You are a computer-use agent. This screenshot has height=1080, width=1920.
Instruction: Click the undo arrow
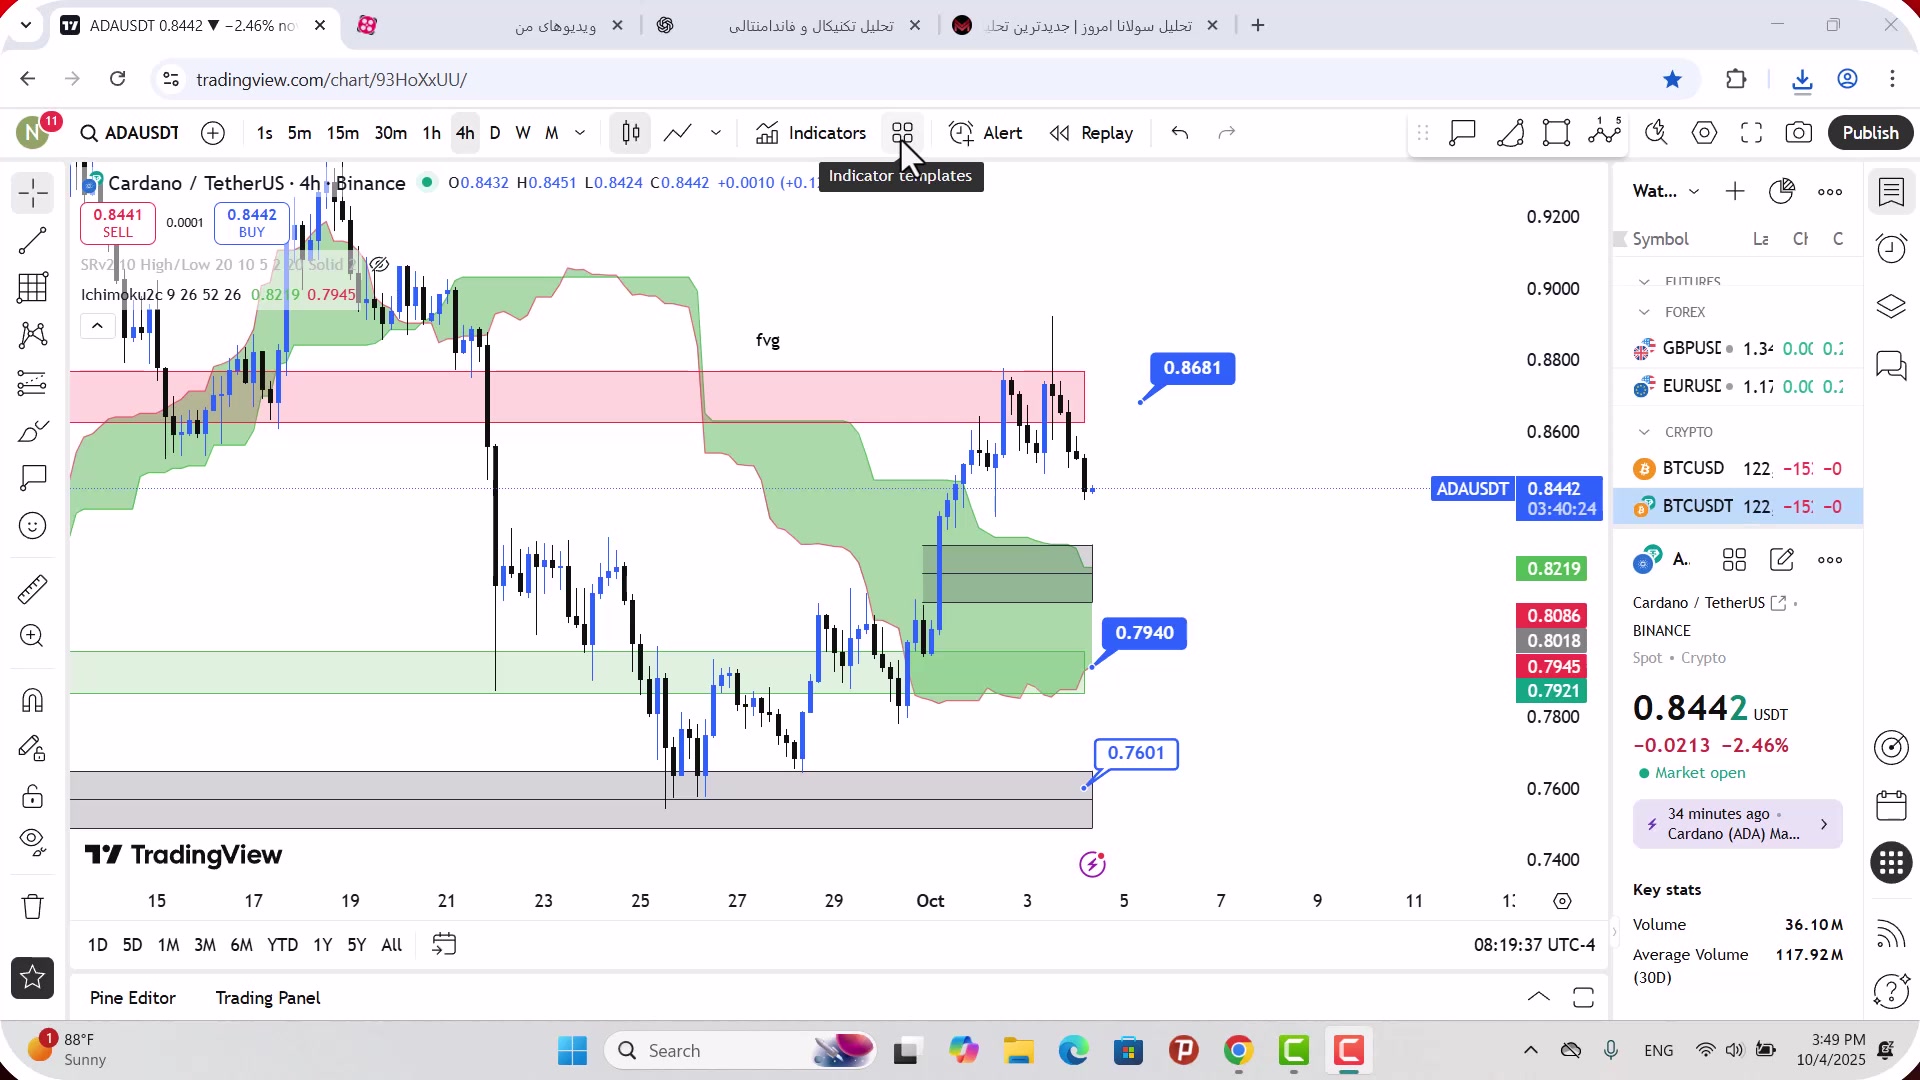1180,133
